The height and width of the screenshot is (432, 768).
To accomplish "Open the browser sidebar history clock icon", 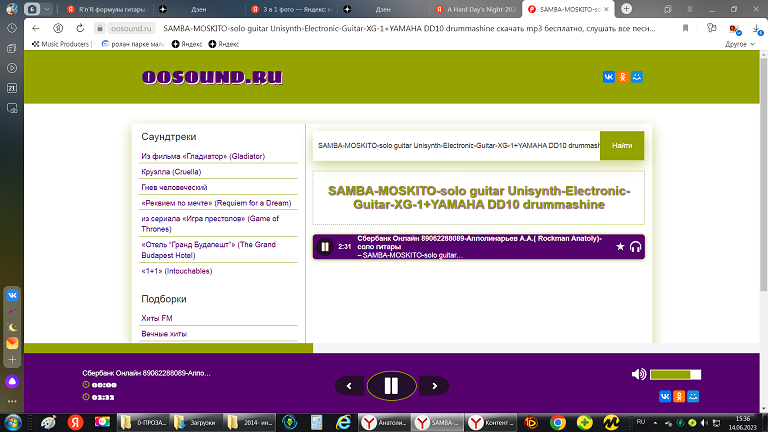I will point(12,28).
